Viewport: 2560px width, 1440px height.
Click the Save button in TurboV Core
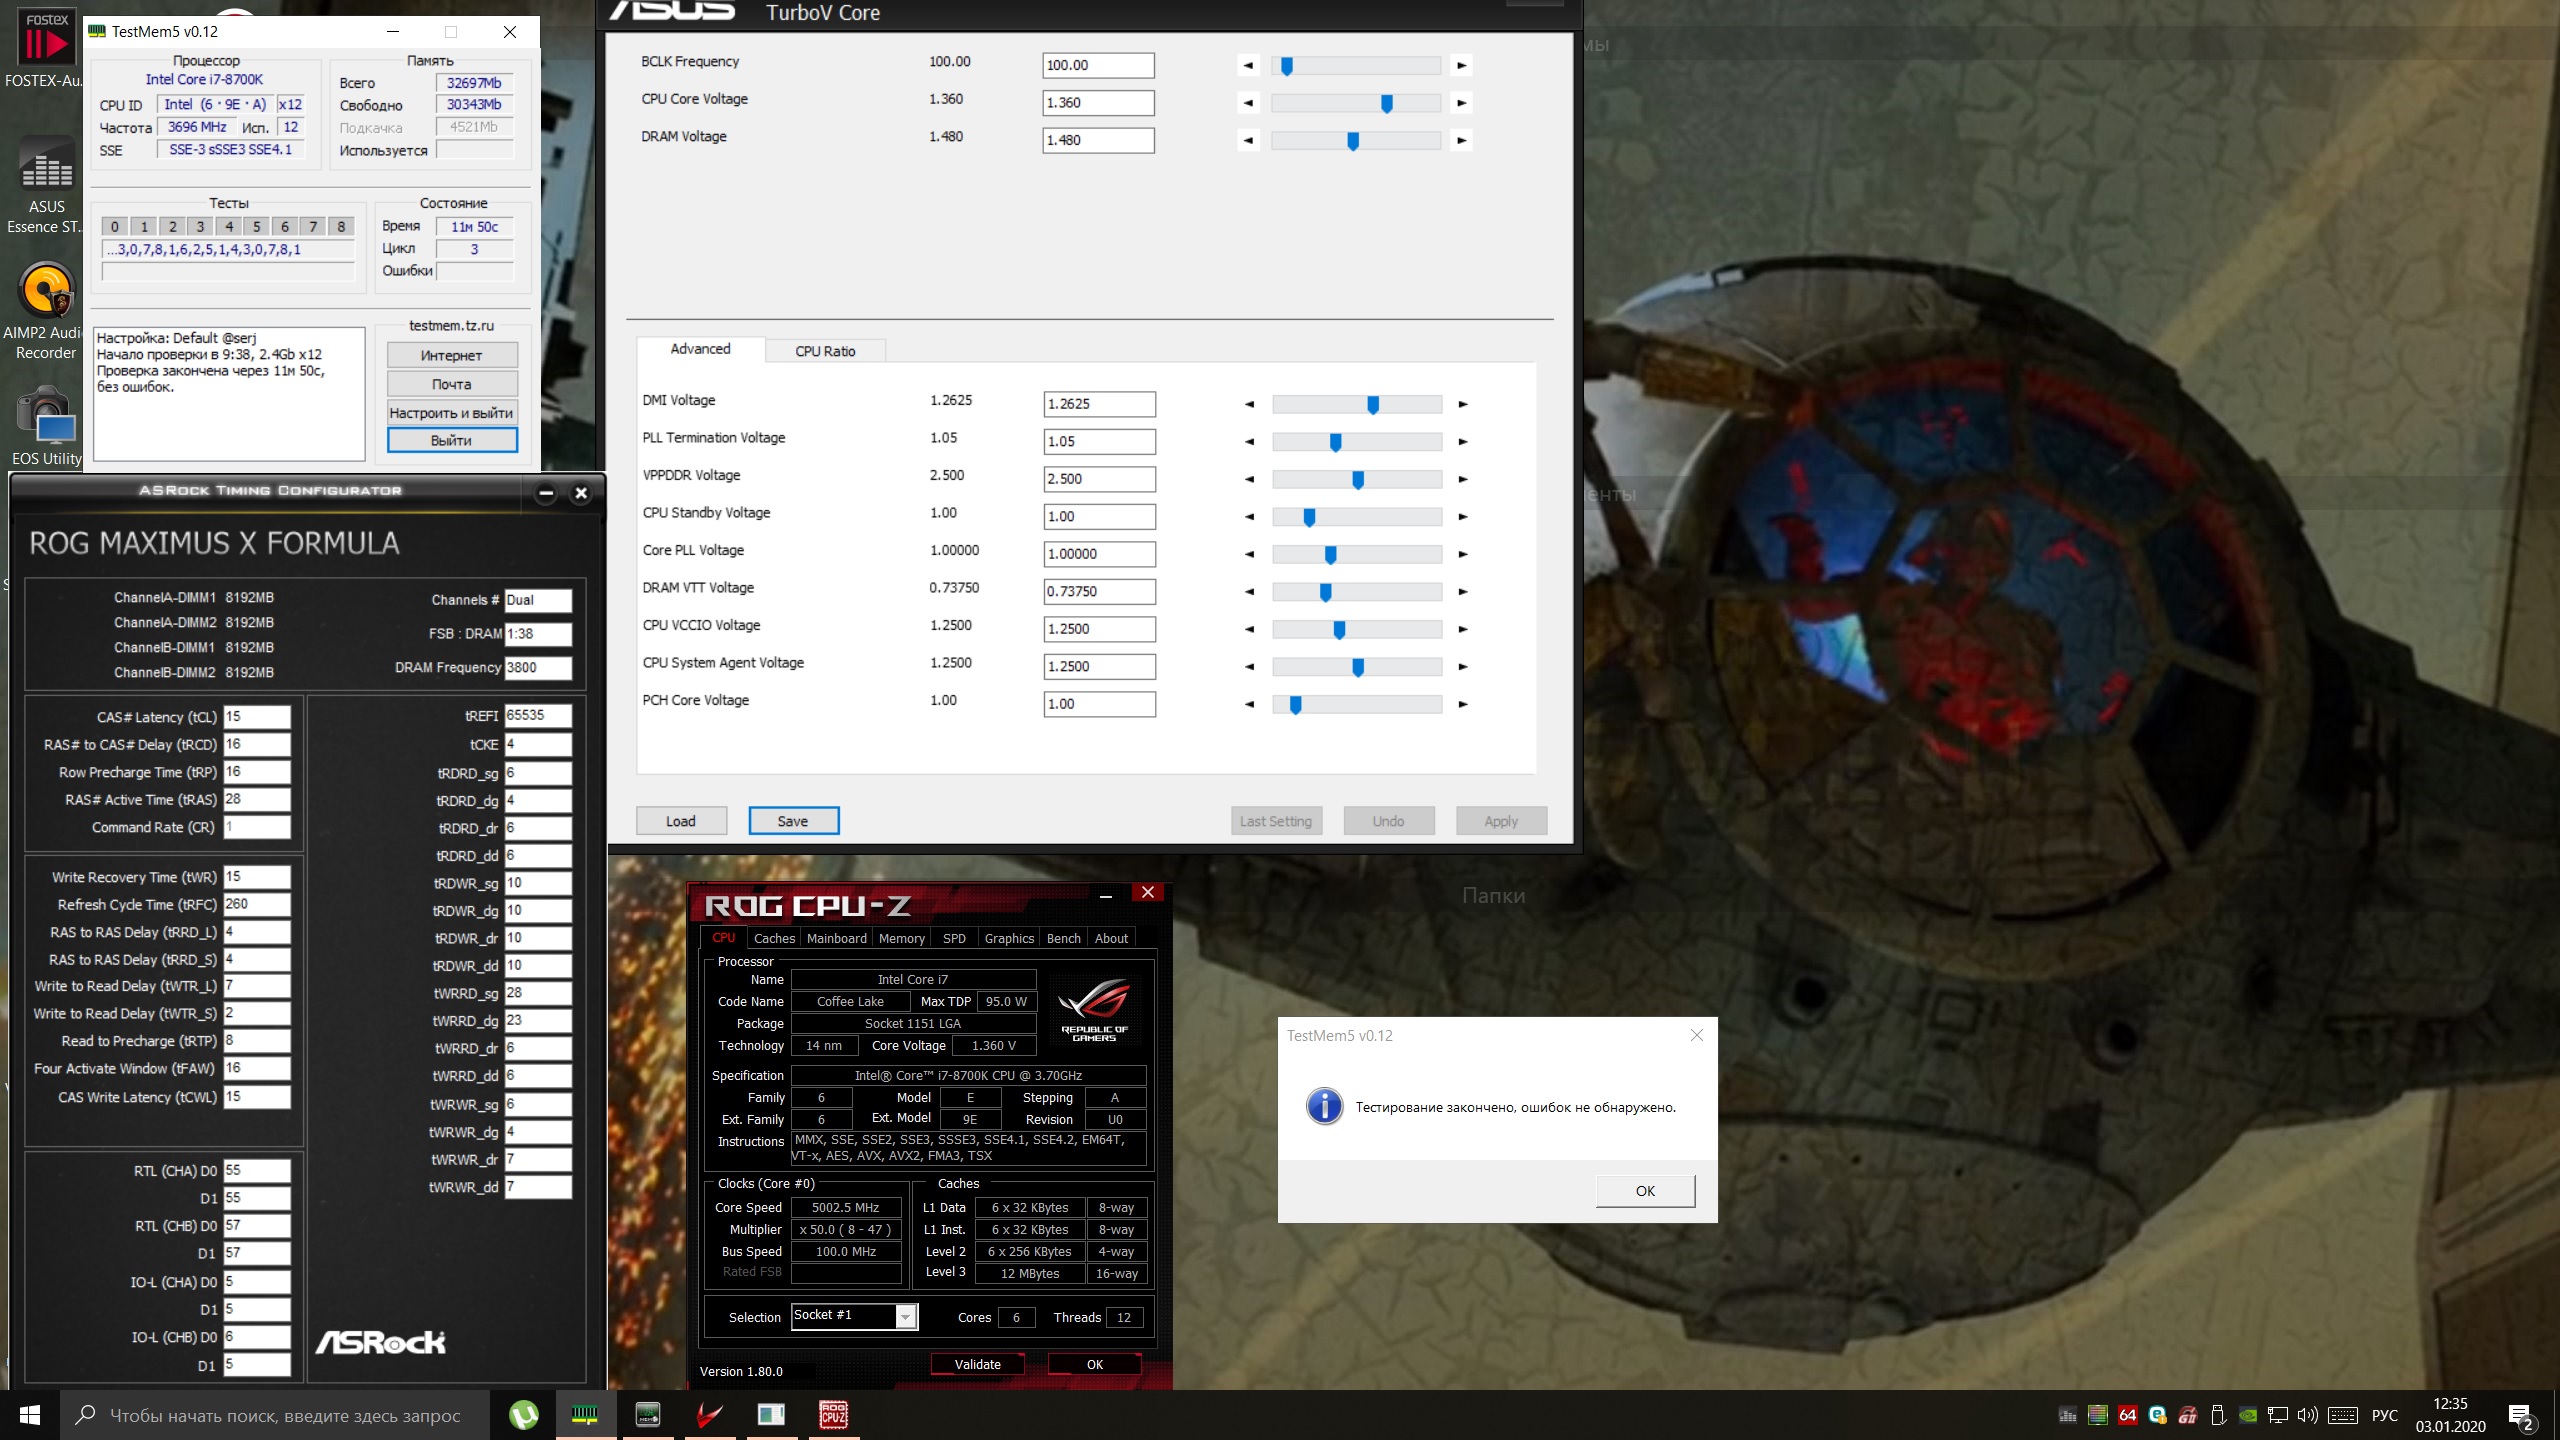point(793,821)
